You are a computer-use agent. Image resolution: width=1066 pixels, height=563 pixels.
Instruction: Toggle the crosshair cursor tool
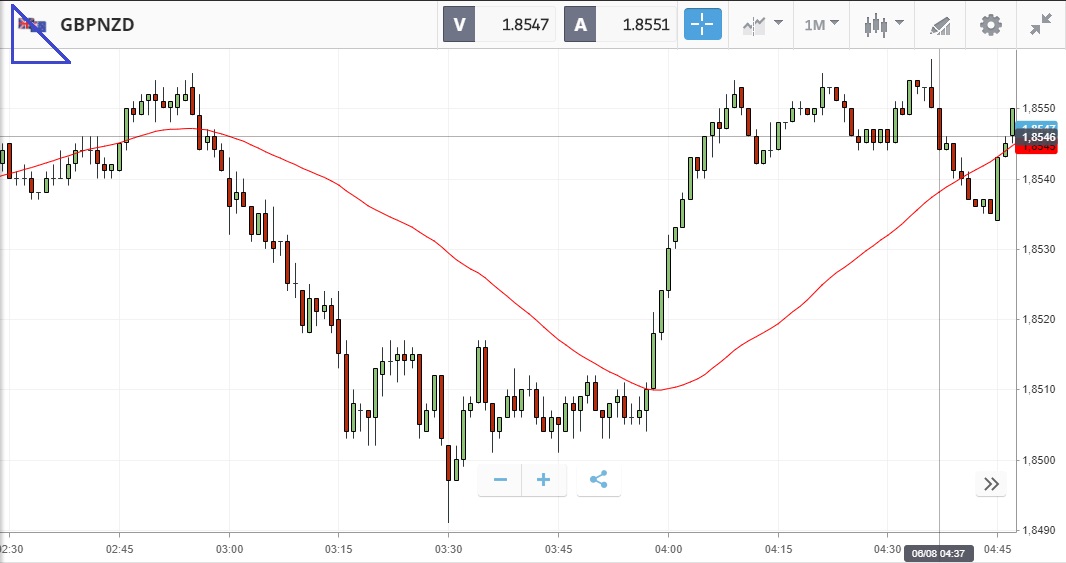pyautogui.click(x=703, y=24)
